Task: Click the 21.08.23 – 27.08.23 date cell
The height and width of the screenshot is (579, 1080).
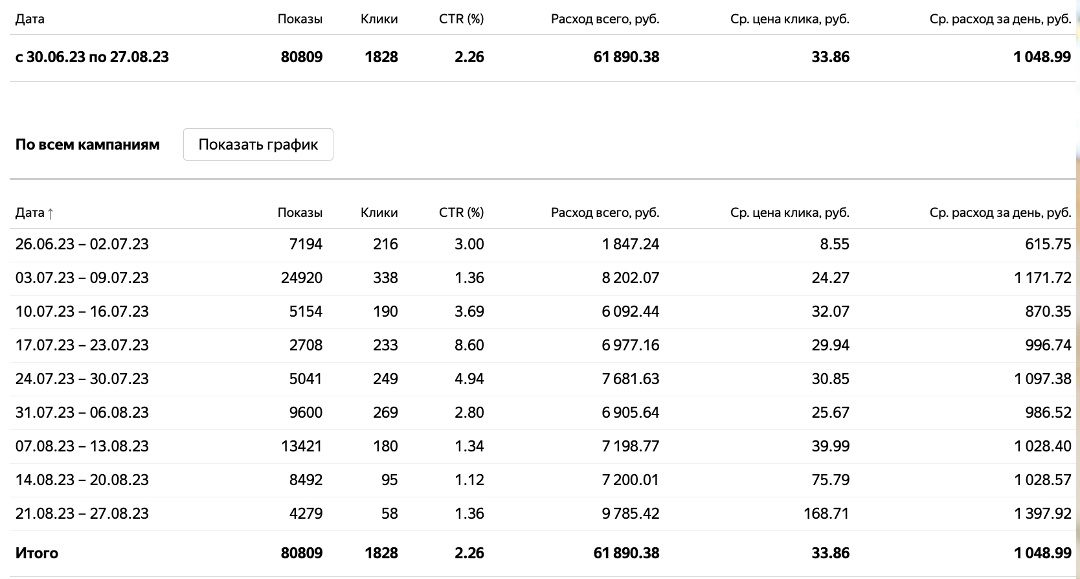Action: tap(82, 513)
